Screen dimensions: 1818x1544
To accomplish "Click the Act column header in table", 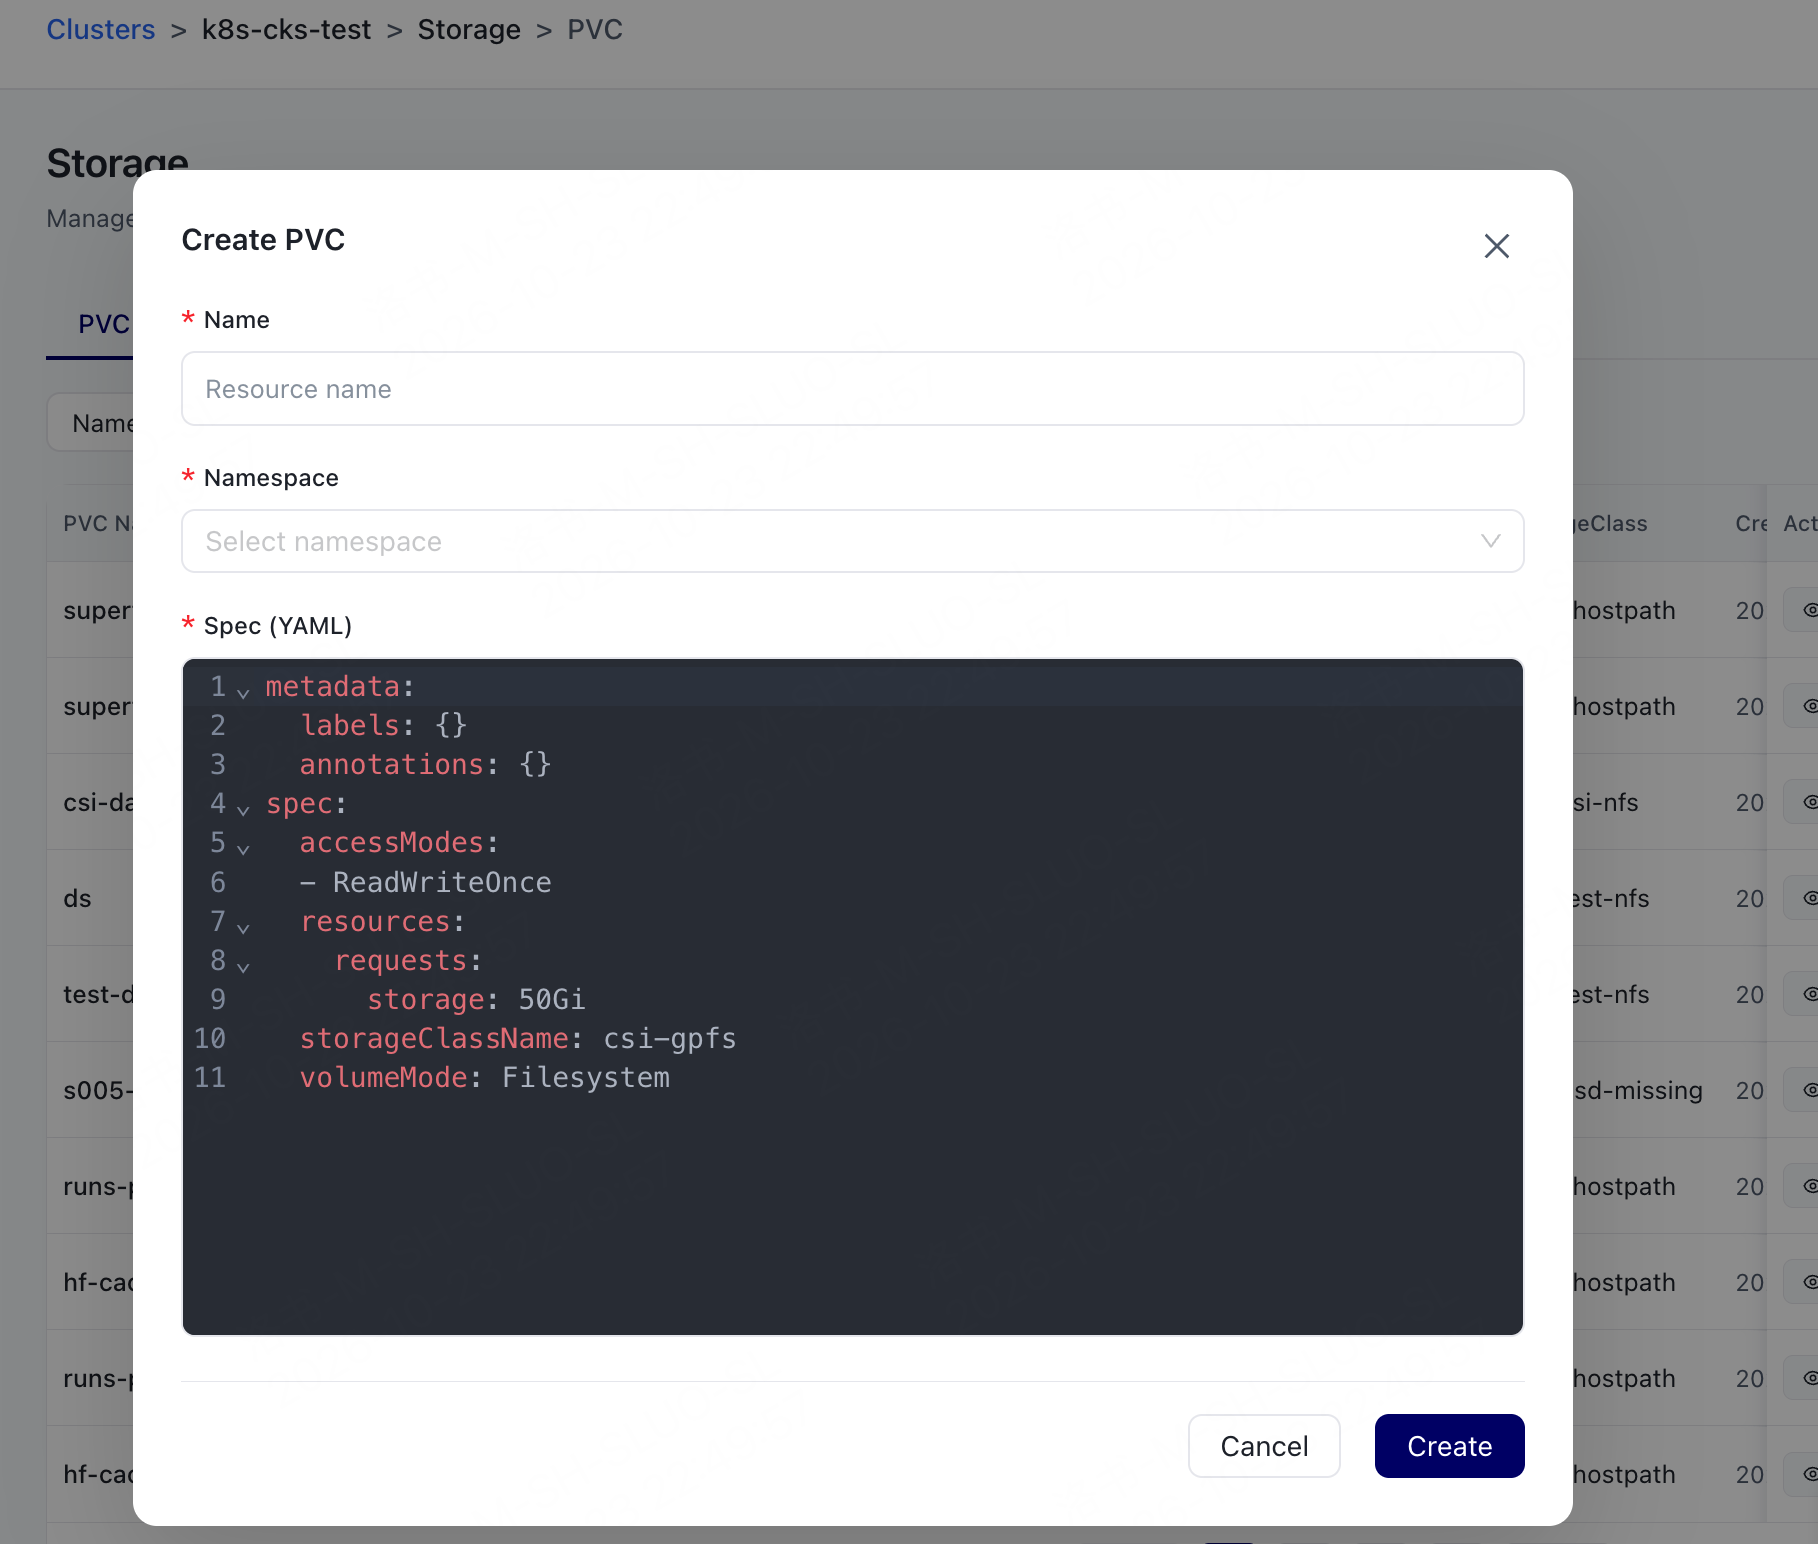I will pyautogui.click(x=1800, y=523).
